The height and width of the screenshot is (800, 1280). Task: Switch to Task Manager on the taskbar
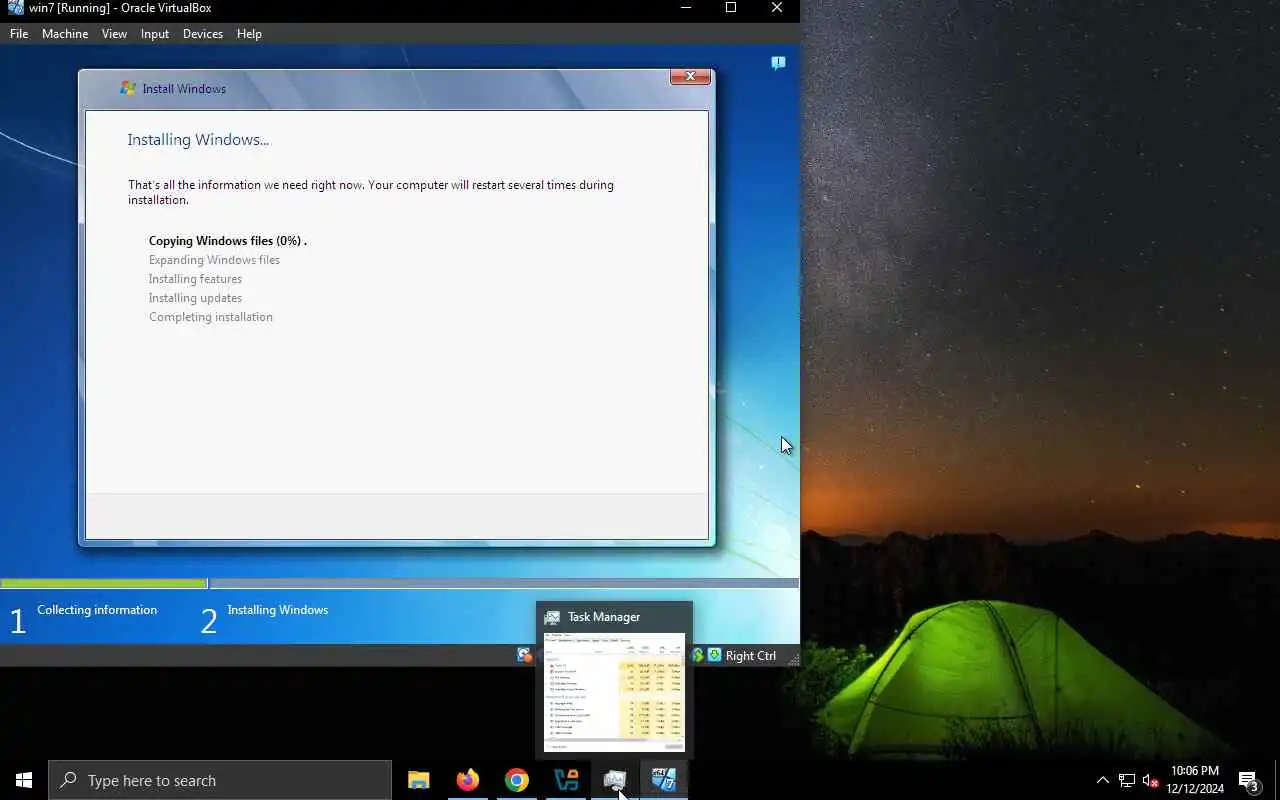click(x=615, y=780)
